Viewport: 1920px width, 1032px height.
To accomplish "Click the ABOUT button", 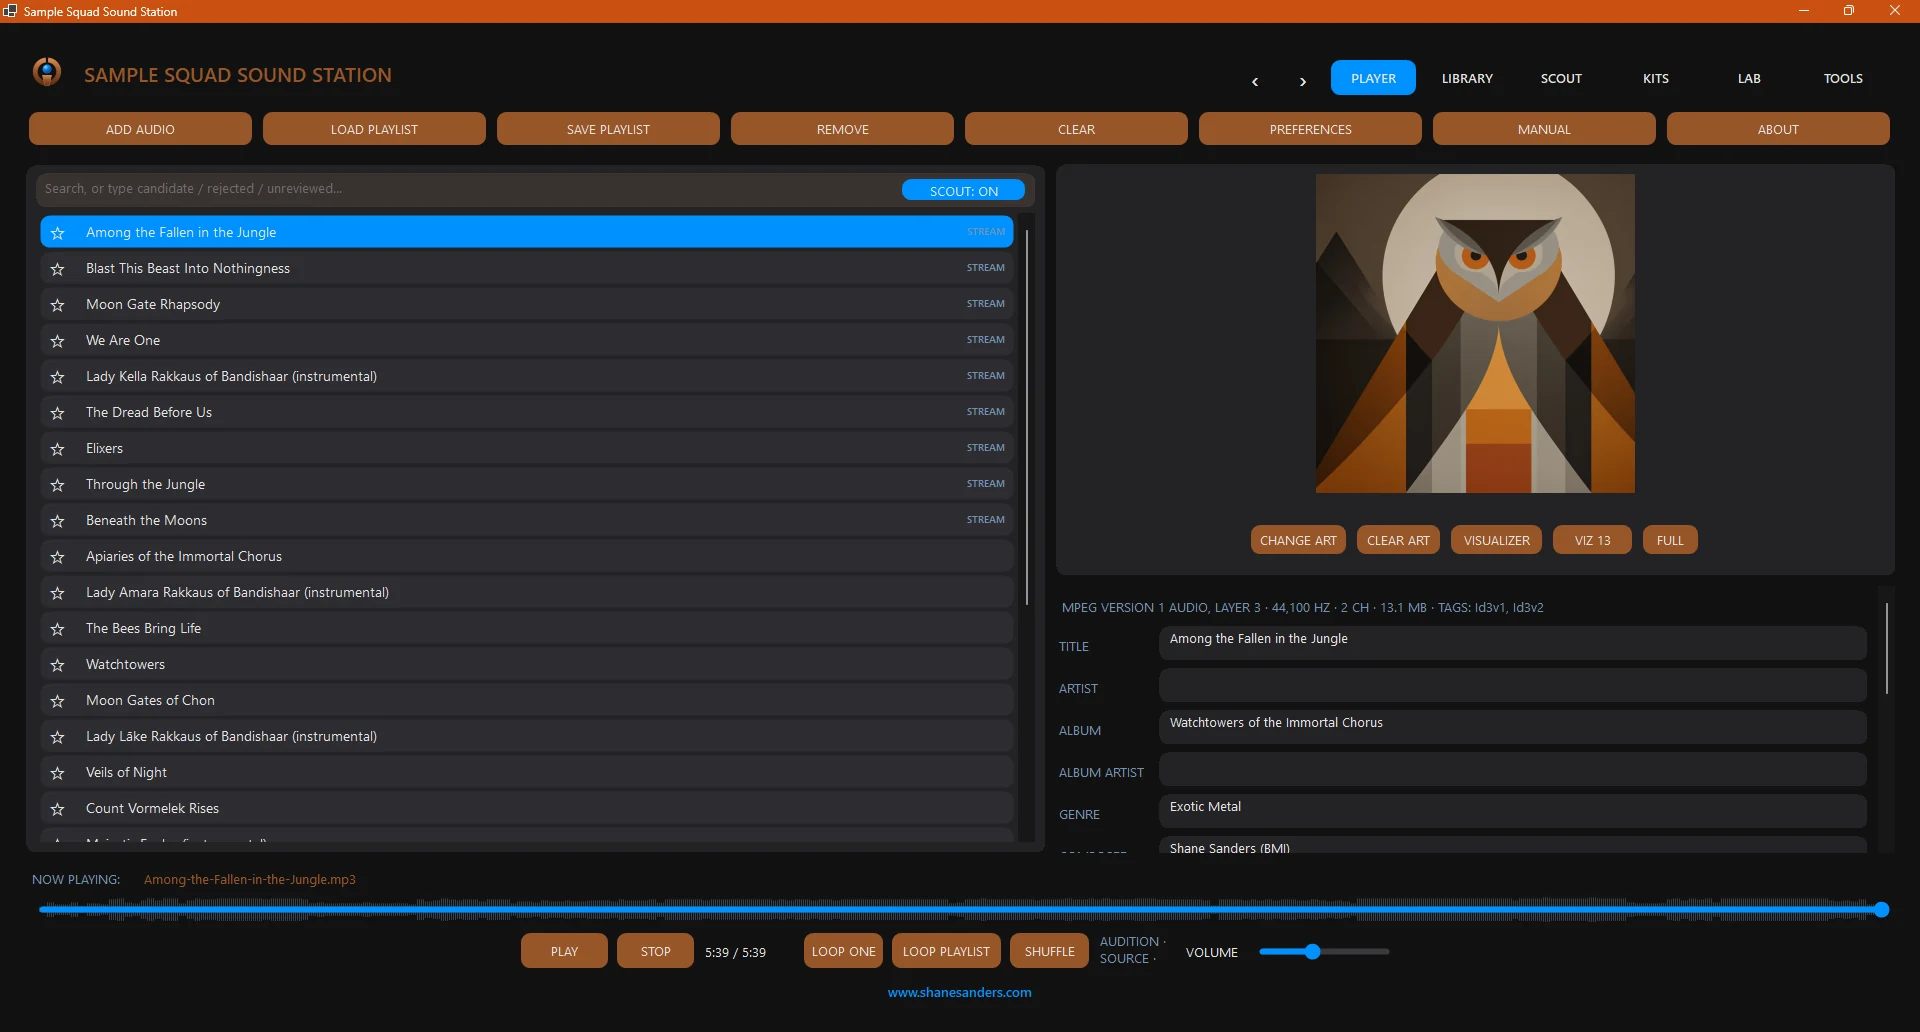I will pyautogui.click(x=1778, y=129).
